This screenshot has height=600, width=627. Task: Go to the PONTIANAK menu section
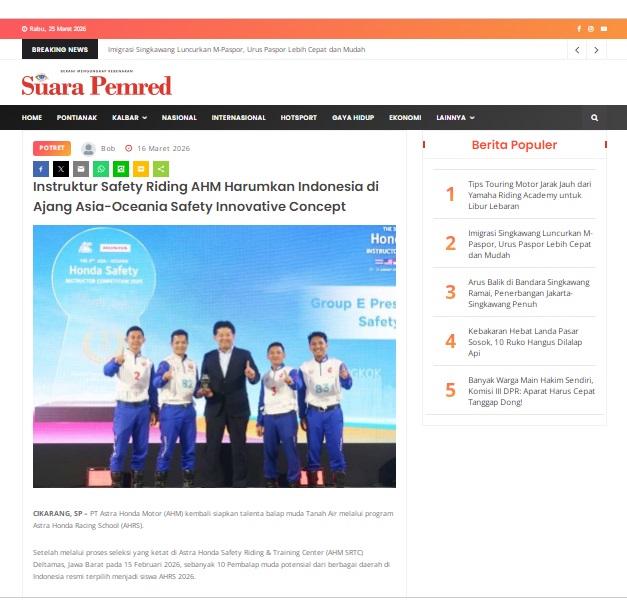77,117
